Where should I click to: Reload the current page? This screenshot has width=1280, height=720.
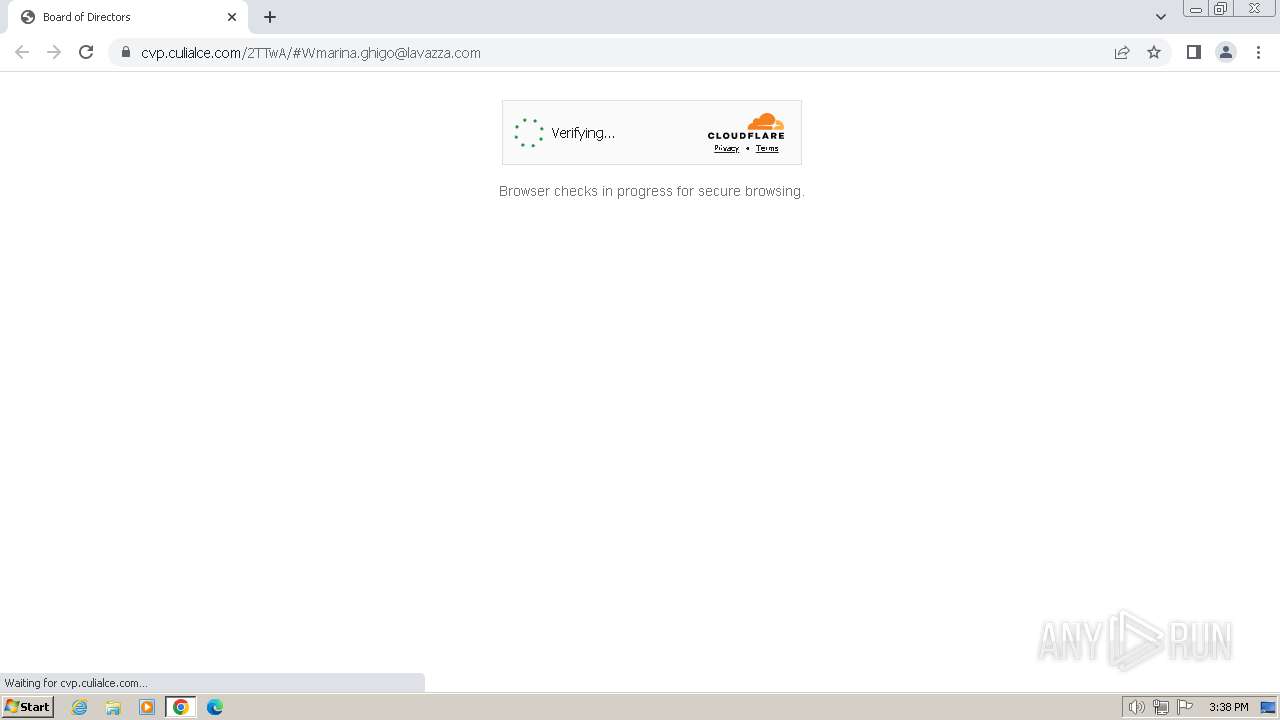[x=86, y=52]
